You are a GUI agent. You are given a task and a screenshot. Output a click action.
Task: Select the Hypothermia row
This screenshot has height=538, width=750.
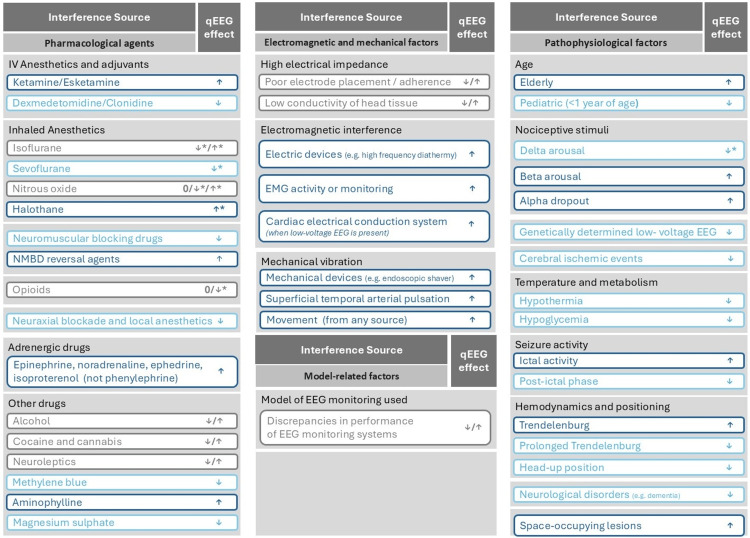coord(629,301)
